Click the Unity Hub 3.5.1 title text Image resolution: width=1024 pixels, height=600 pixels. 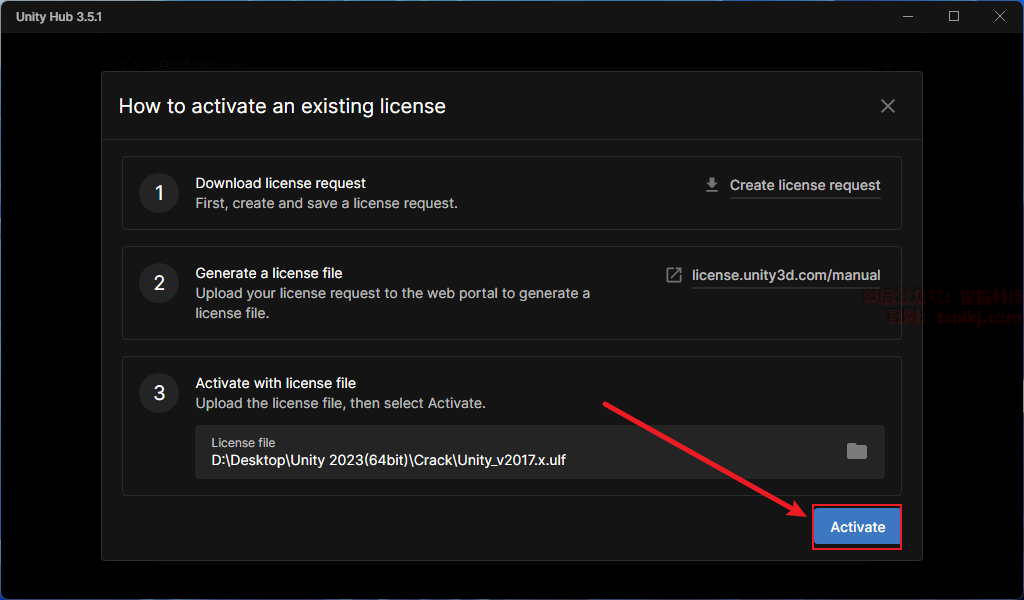click(x=59, y=17)
